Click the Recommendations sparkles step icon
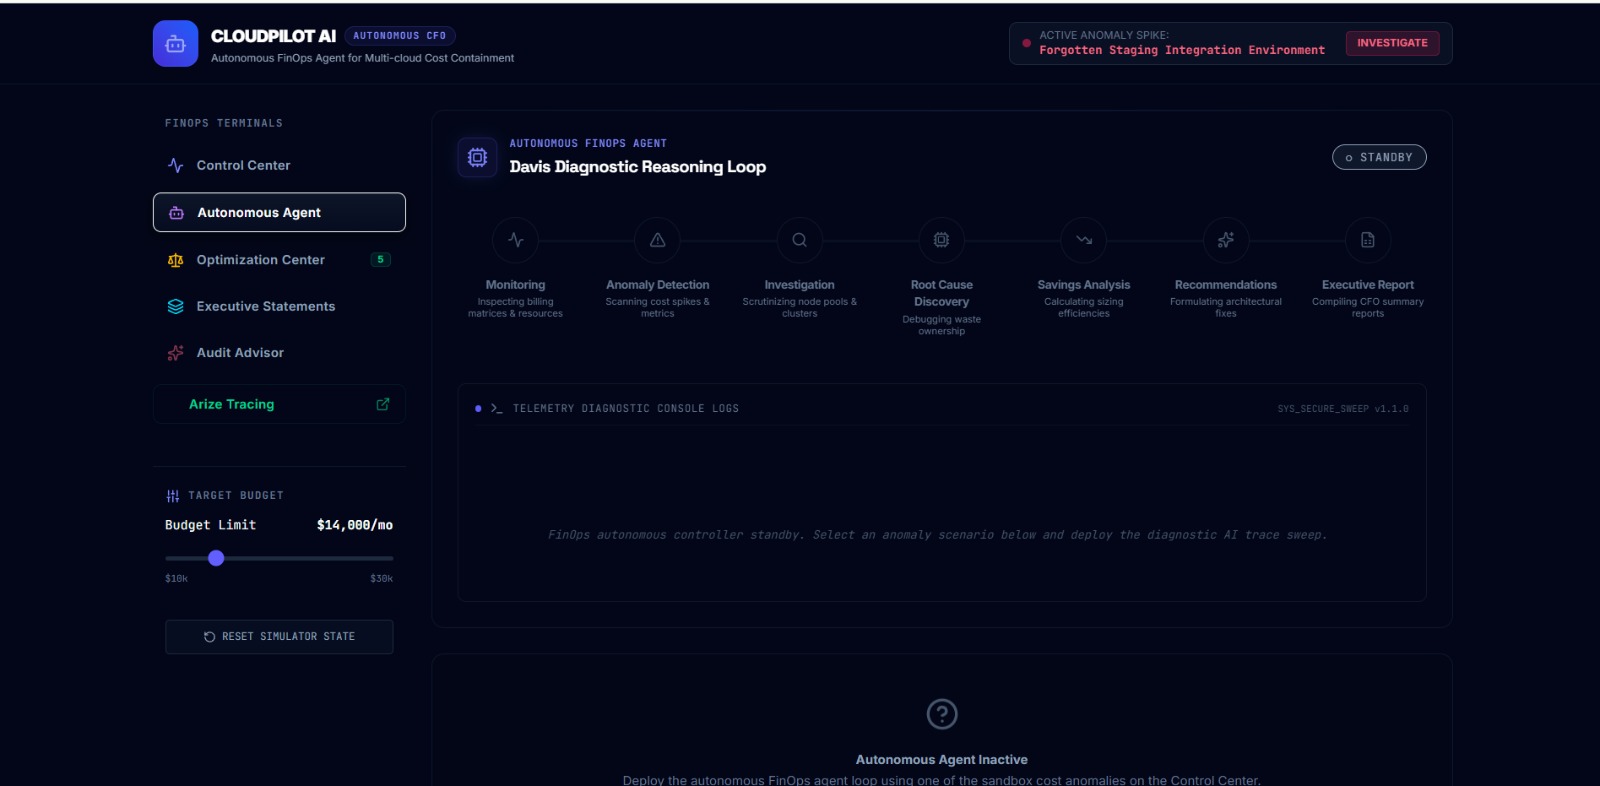 pos(1226,240)
